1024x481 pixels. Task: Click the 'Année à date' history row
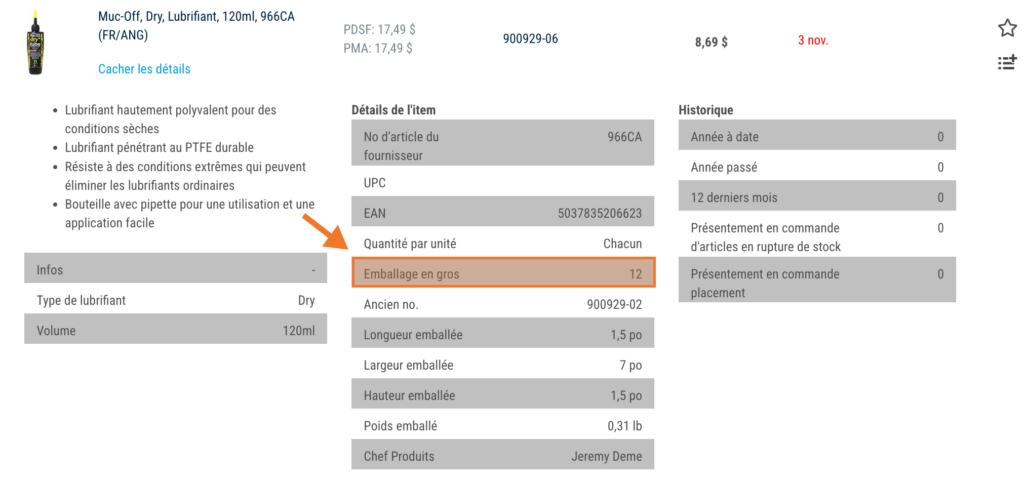(x=816, y=137)
